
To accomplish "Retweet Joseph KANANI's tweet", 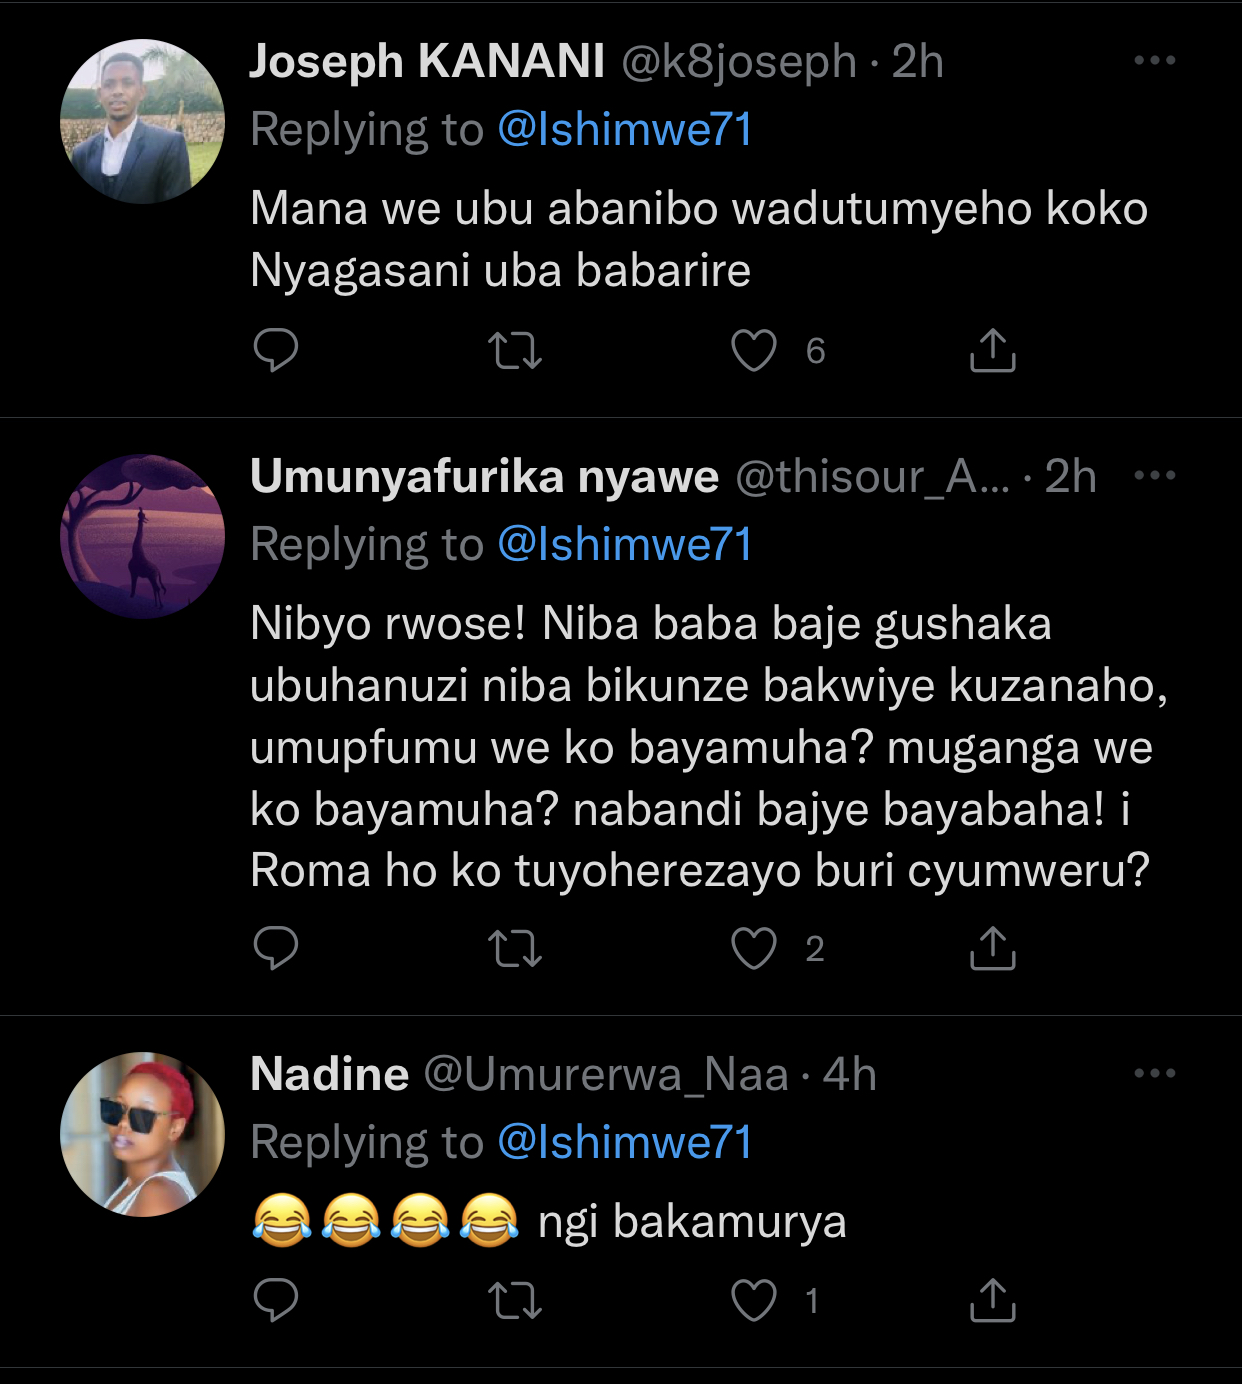I will 515,351.
